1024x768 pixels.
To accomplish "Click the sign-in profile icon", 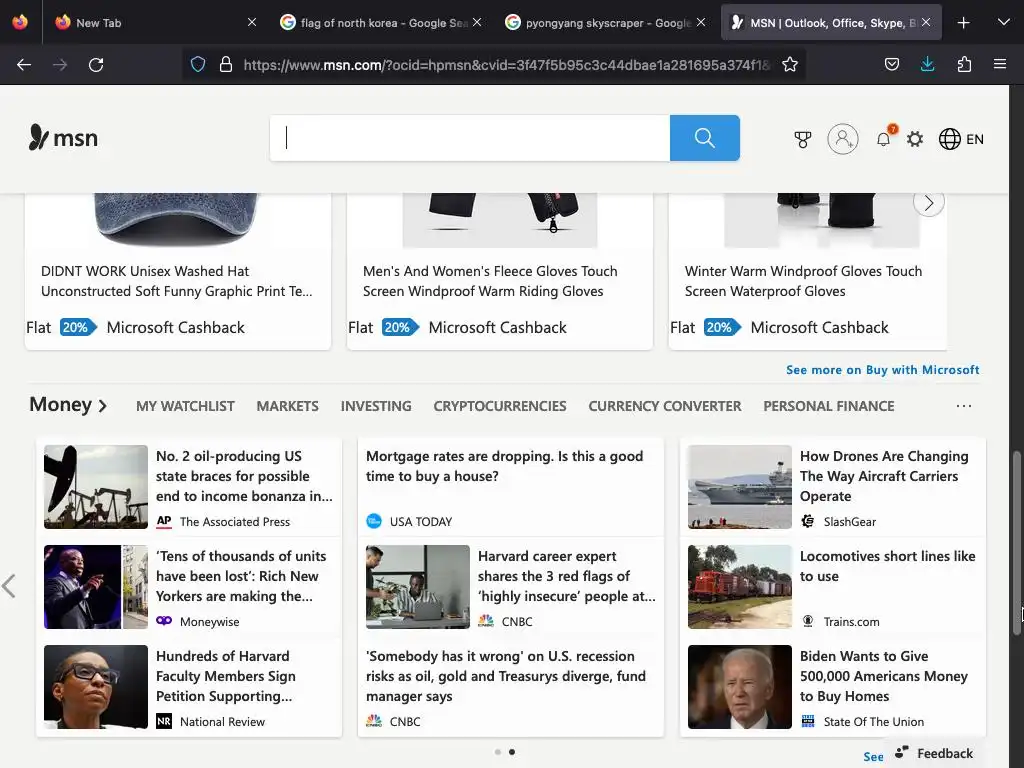I will click(843, 139).
